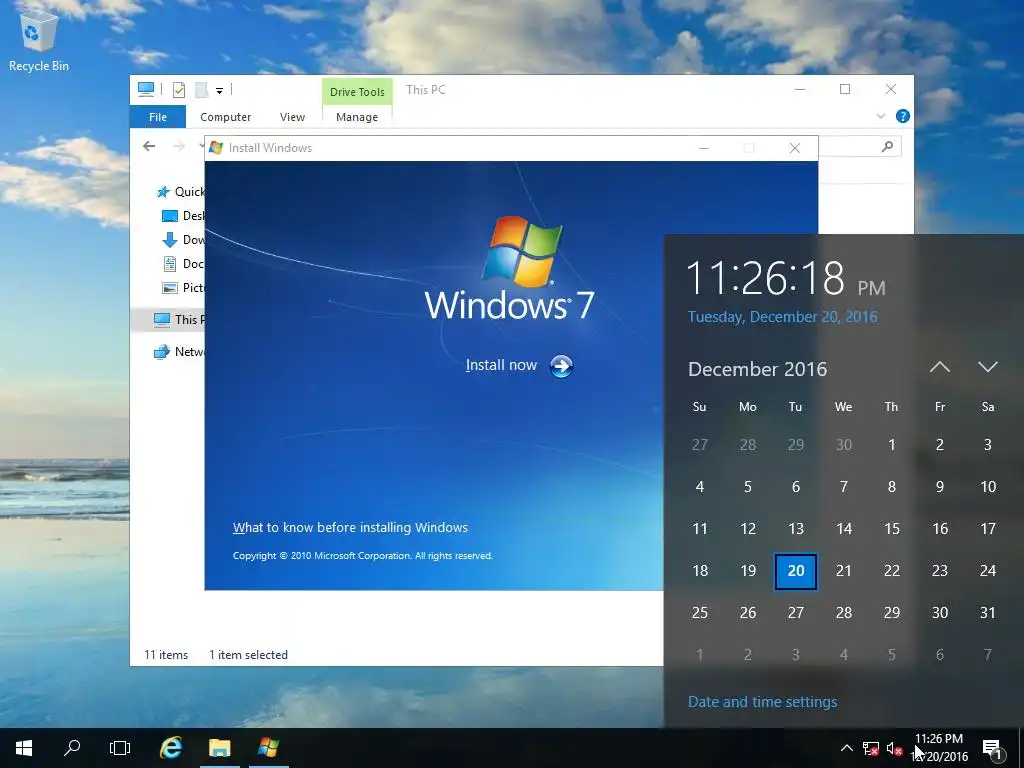
Task: Click the Tuesday, December 20, 2016 date link
Action: point(782,317)
